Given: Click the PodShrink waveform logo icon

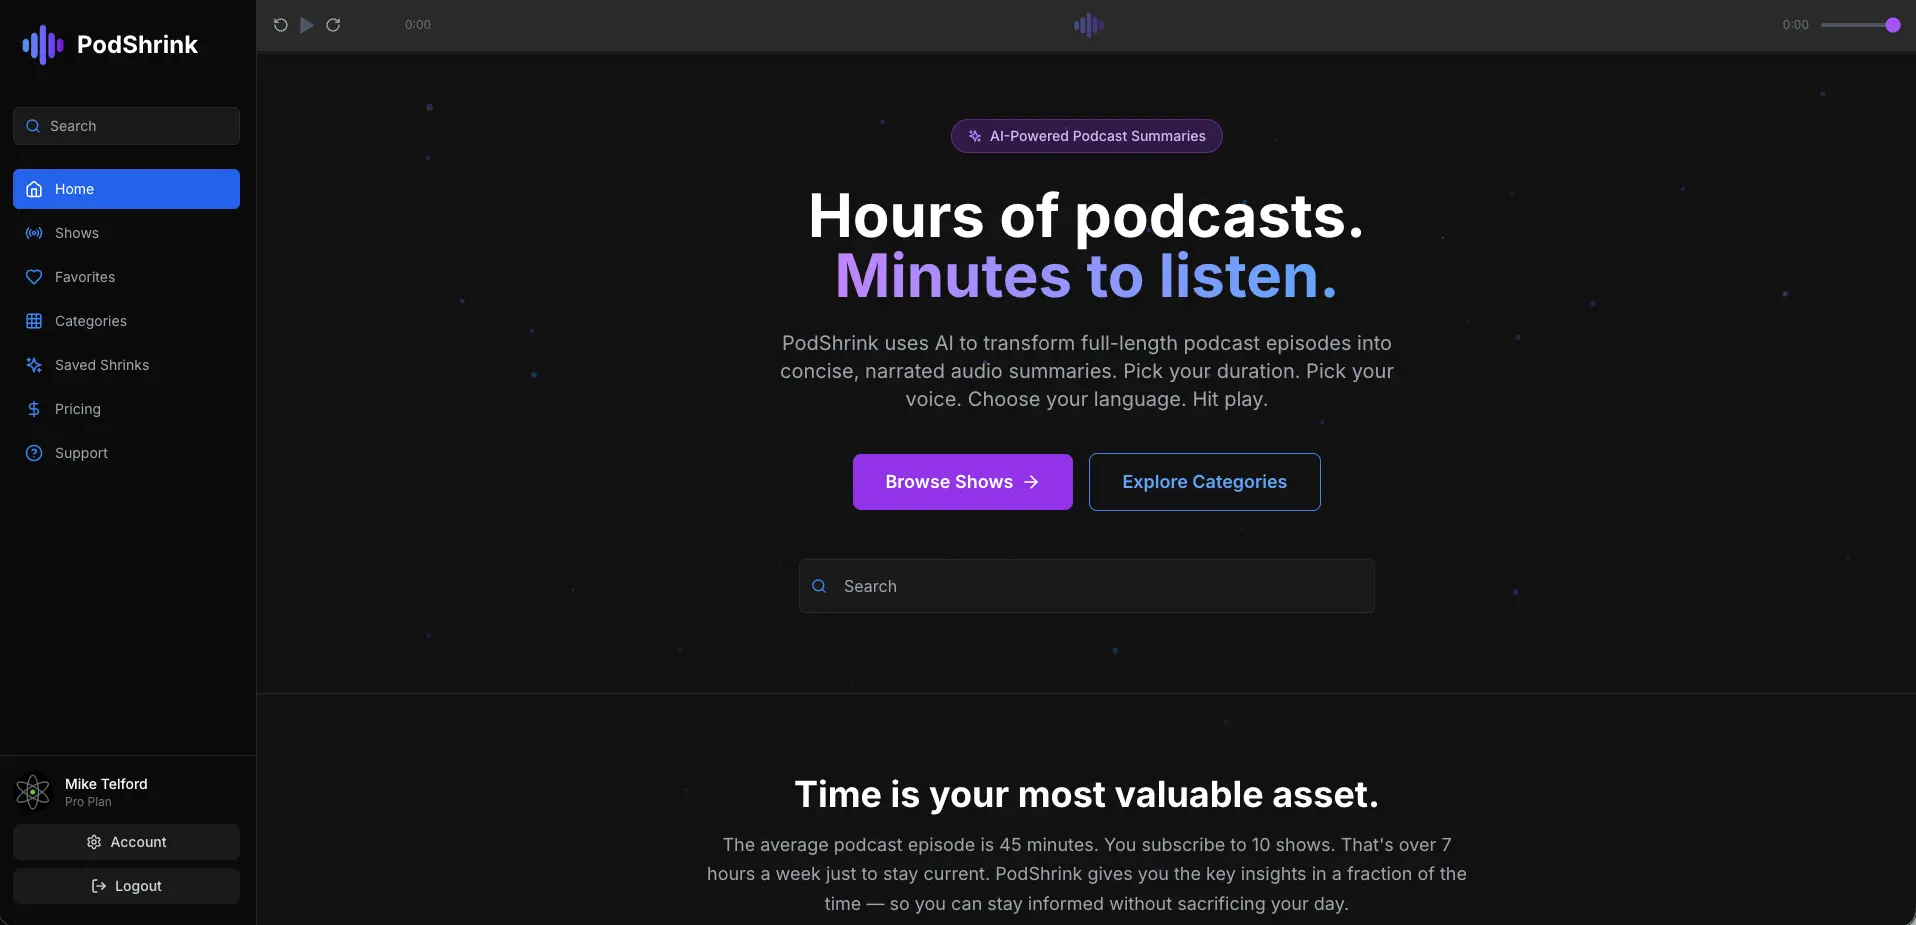Looking at the screenshot, I should click(x=43, y=44).
